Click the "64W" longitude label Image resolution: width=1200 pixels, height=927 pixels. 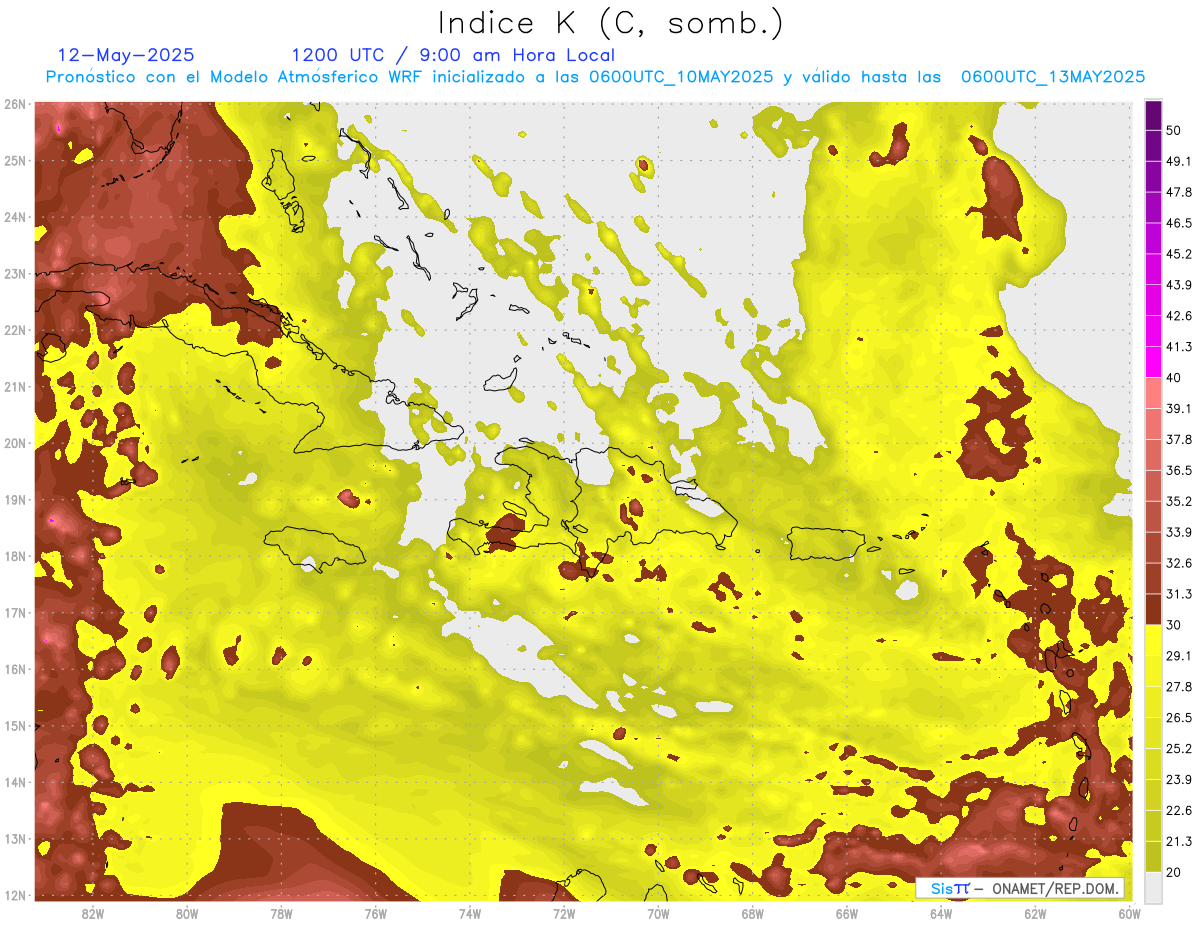pyautogui.click(x=941, y=913)
